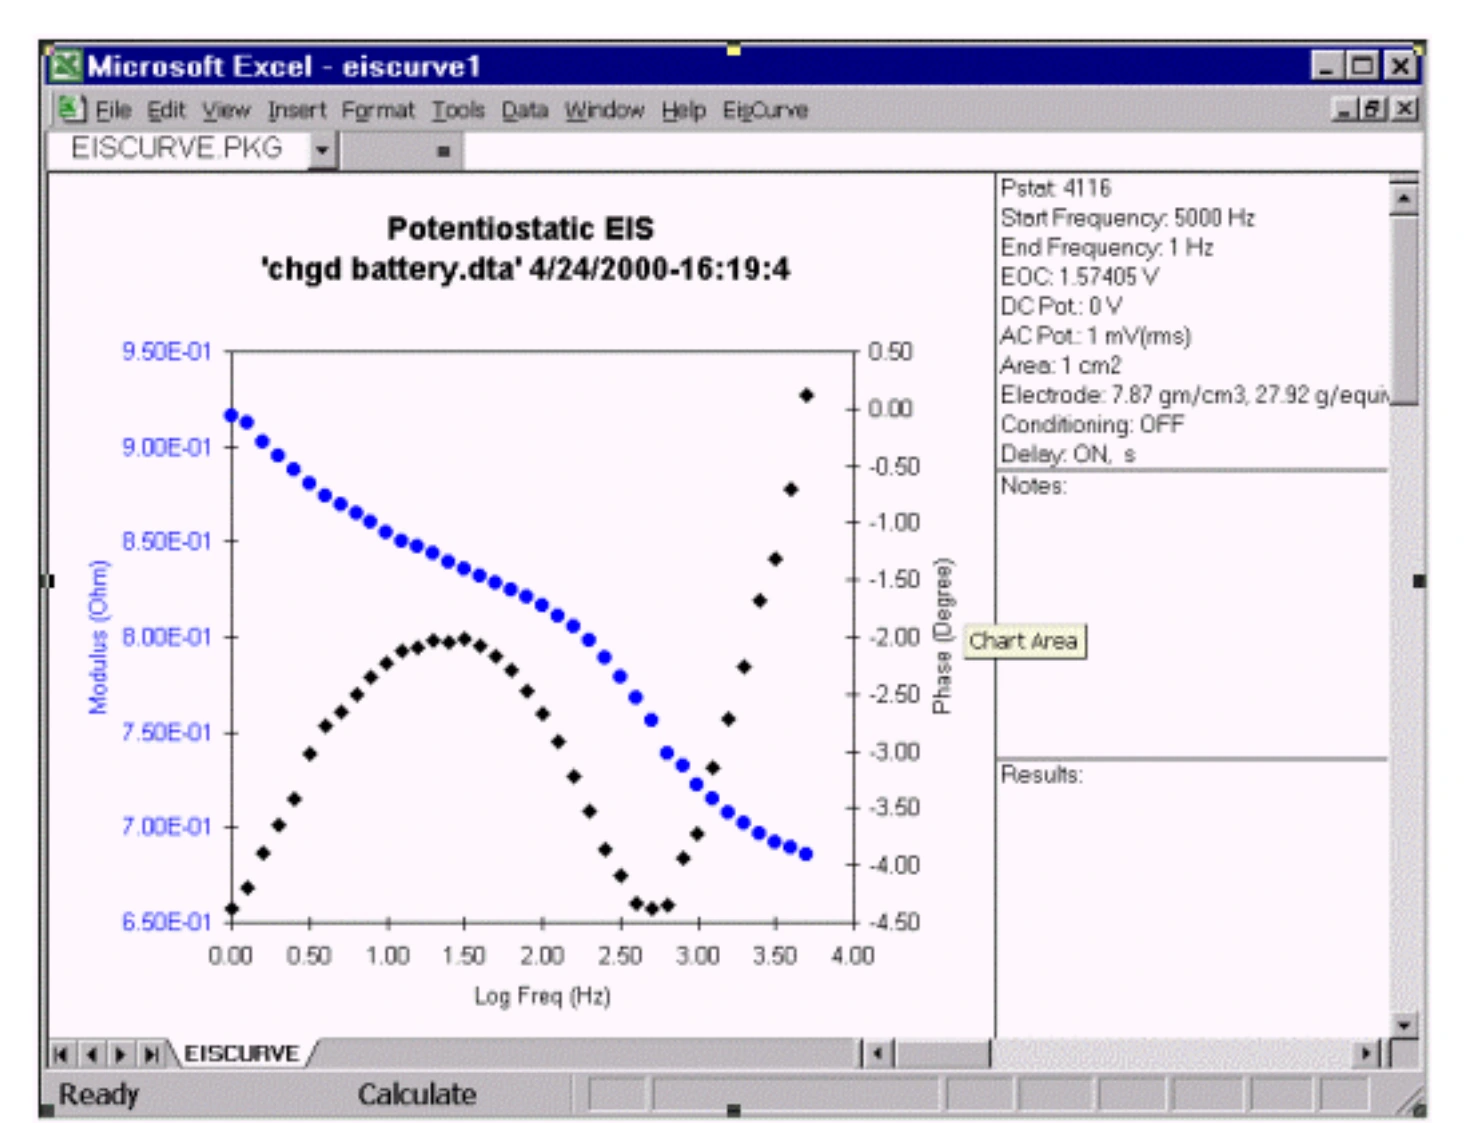Click the vertical scrollbar down arrow

pyautogui.click(x=1404, y=1025)
